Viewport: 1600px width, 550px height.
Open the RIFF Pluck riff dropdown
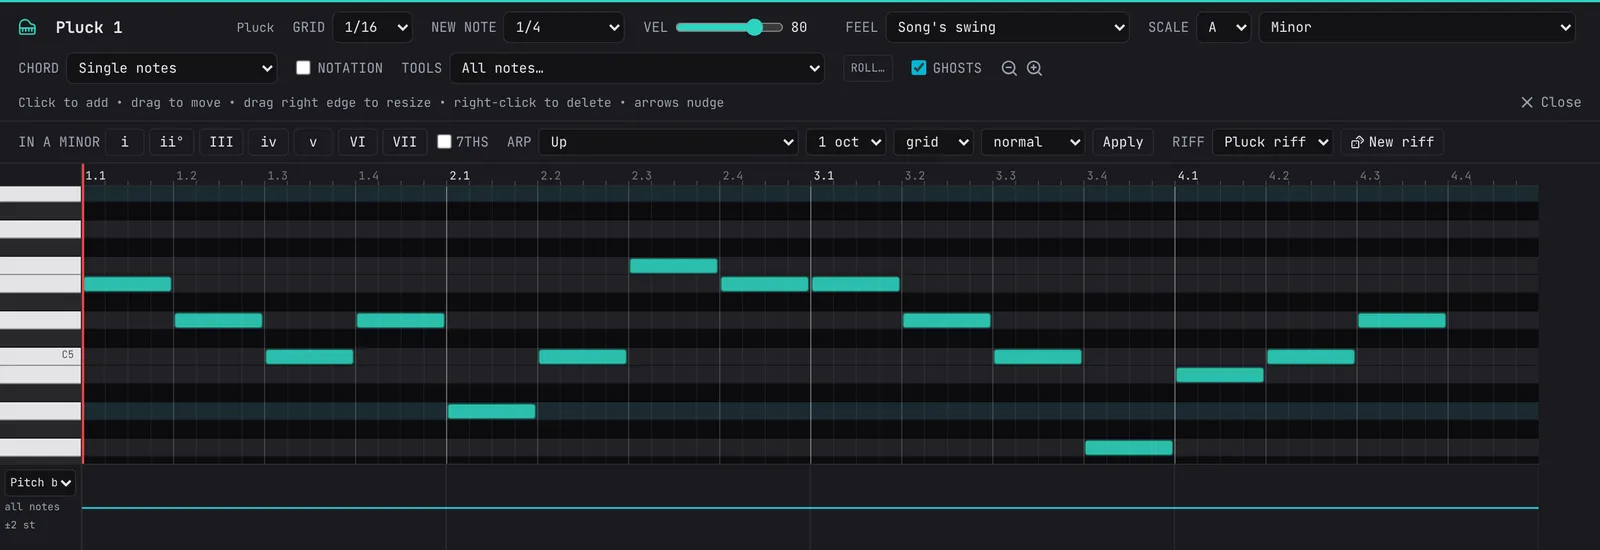(x=1272, y=142)
